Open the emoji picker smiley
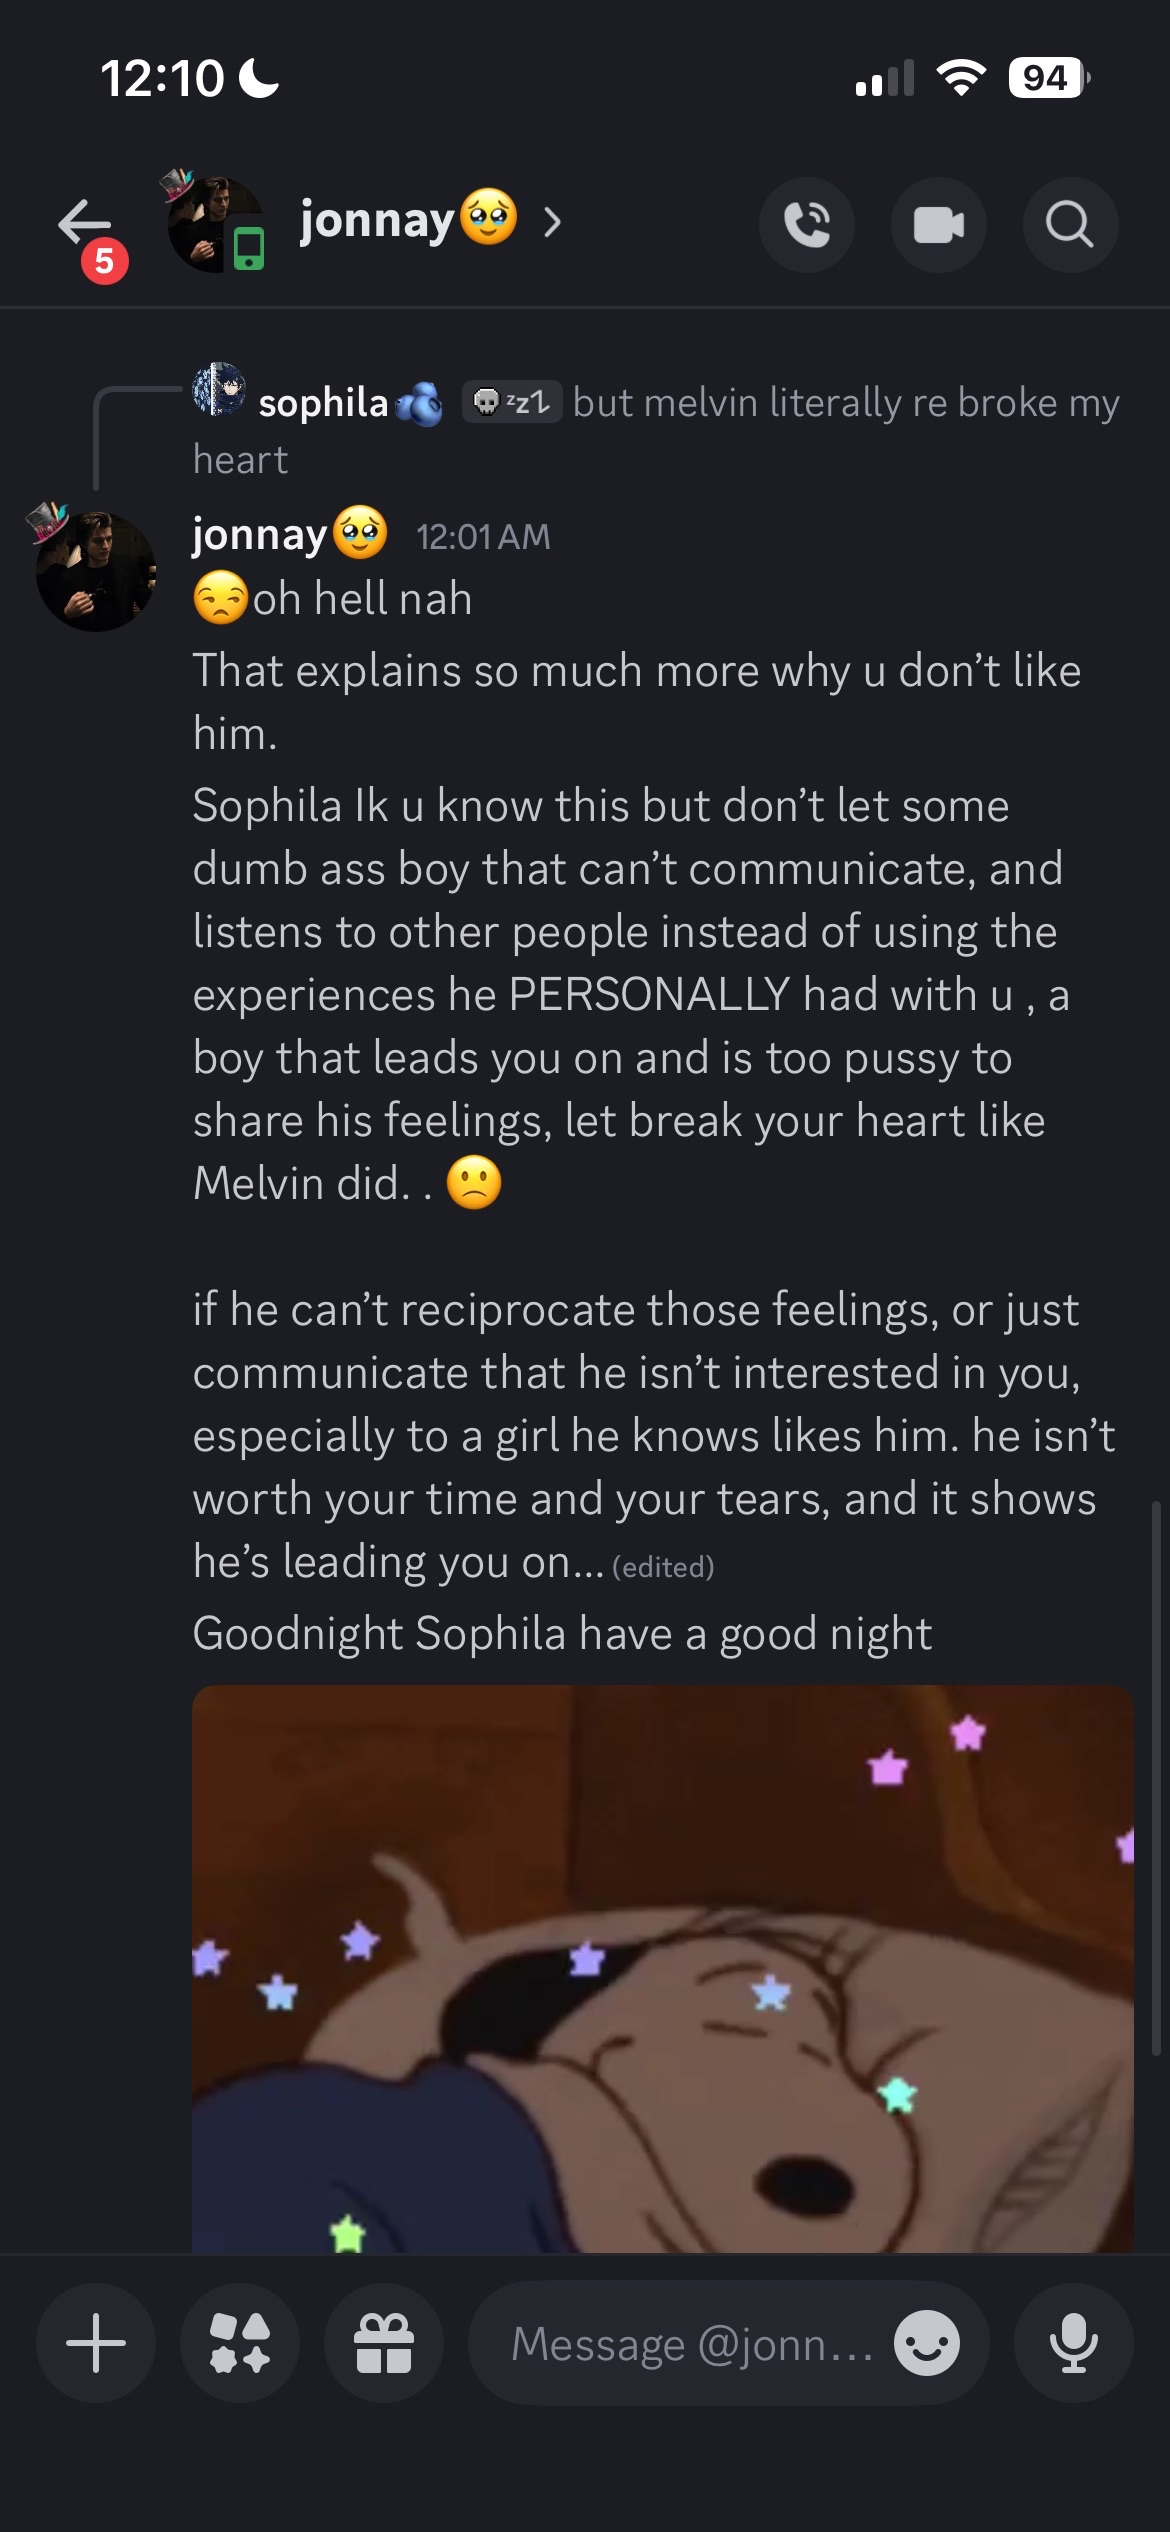1170x2532 pixels. tap(927, 2343)
